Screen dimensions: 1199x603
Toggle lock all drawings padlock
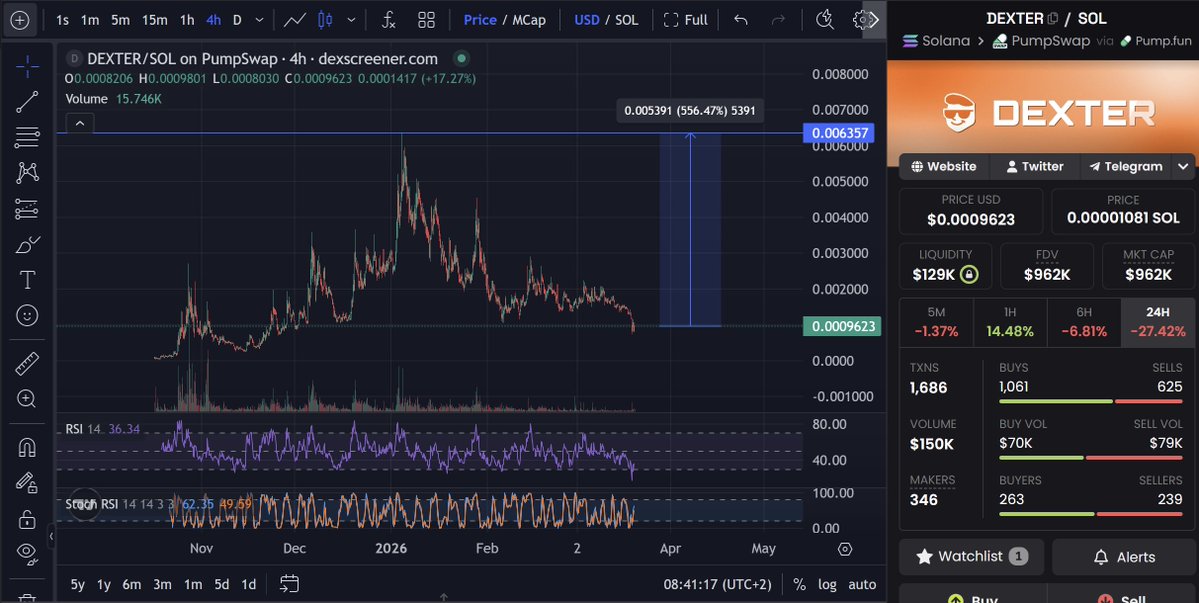[27, 518]
